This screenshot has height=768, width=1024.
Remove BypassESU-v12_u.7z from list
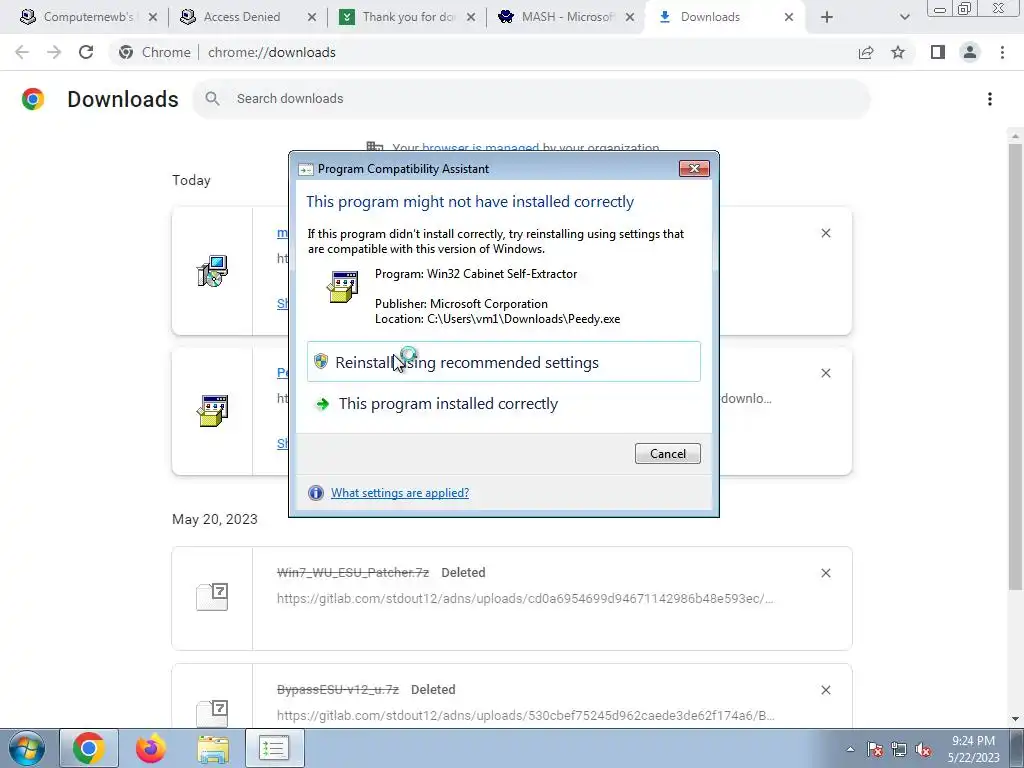pyautogui.click(x=825, y=690)
